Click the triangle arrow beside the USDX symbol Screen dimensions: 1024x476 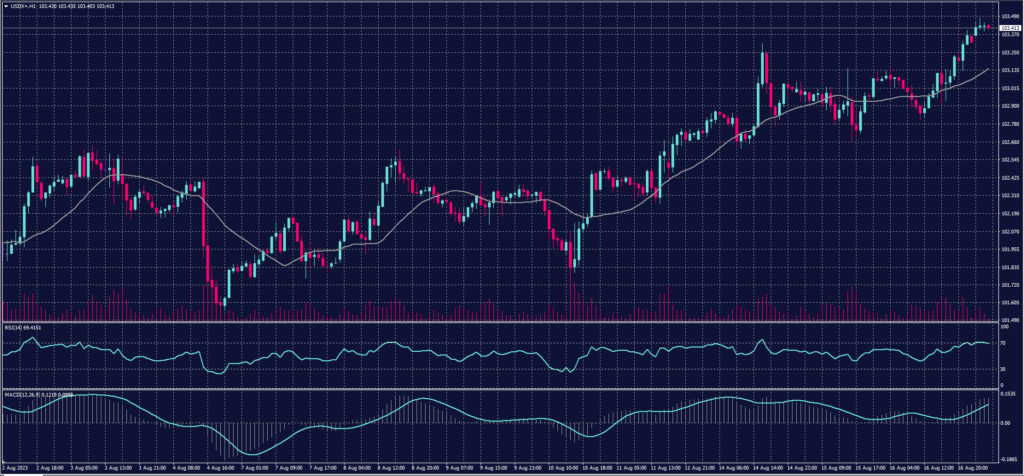coord(6,7)
